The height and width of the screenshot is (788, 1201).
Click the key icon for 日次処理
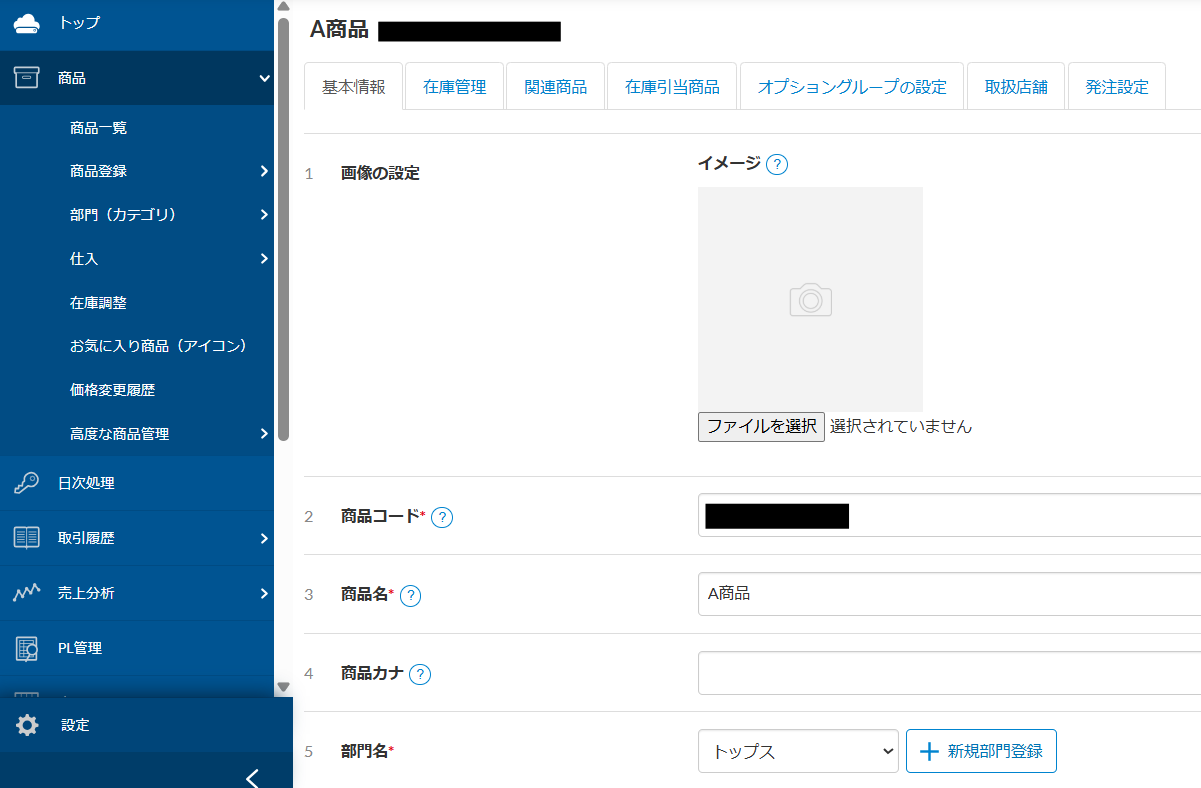click(x=27, y=483)
